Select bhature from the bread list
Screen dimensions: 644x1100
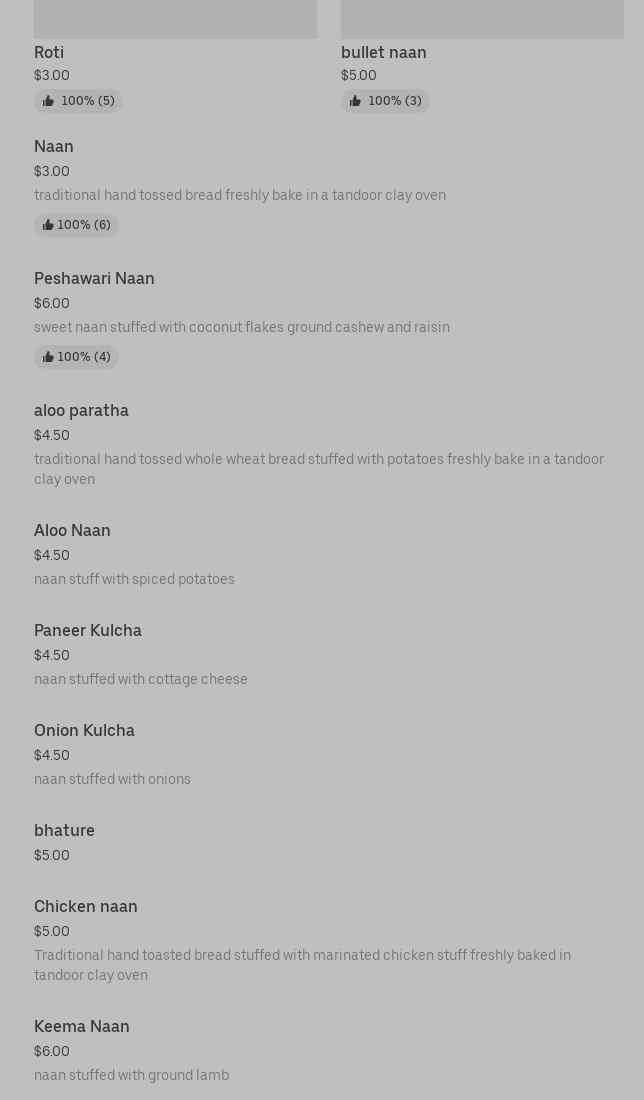(64, 831)
